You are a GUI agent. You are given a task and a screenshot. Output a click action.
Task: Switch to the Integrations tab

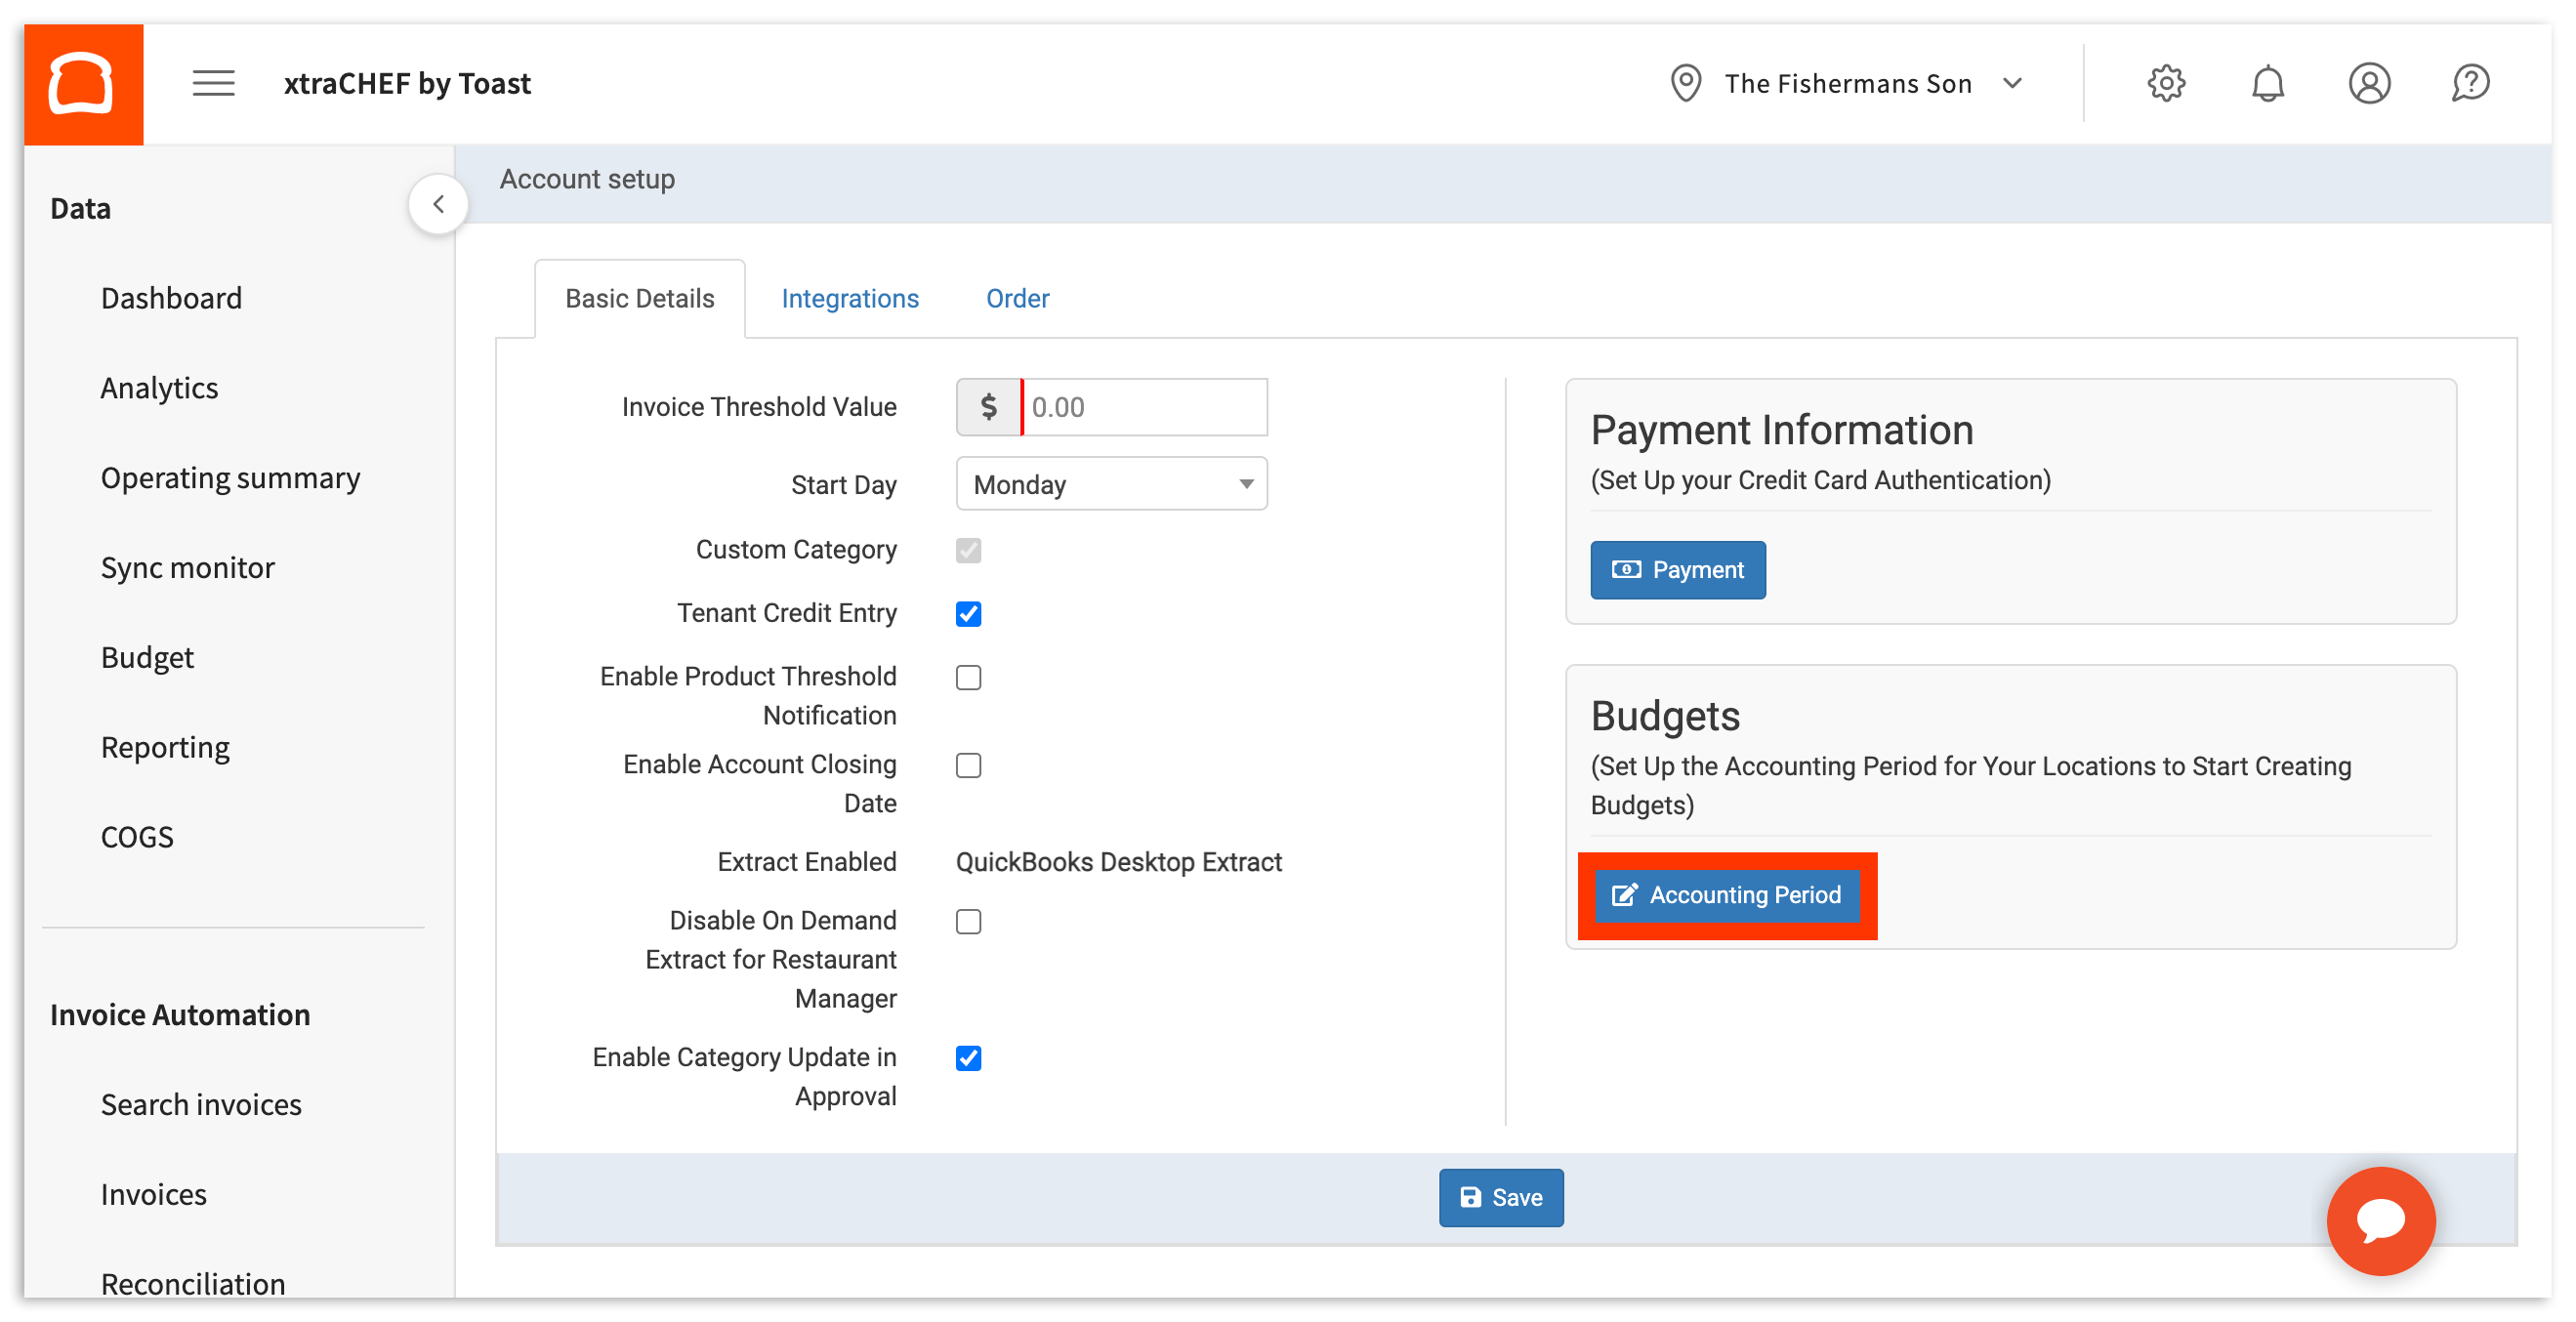(849, 297)
